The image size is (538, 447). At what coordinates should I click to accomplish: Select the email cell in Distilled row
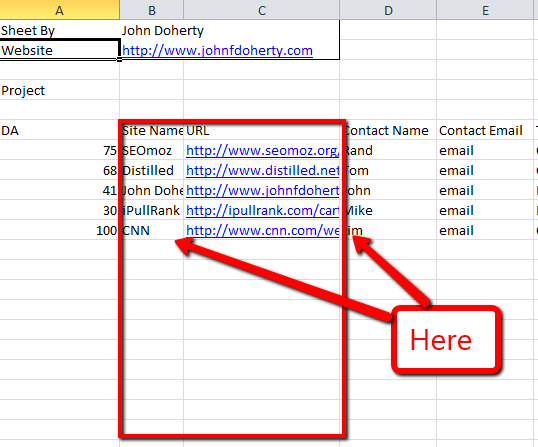pos(485,170)
